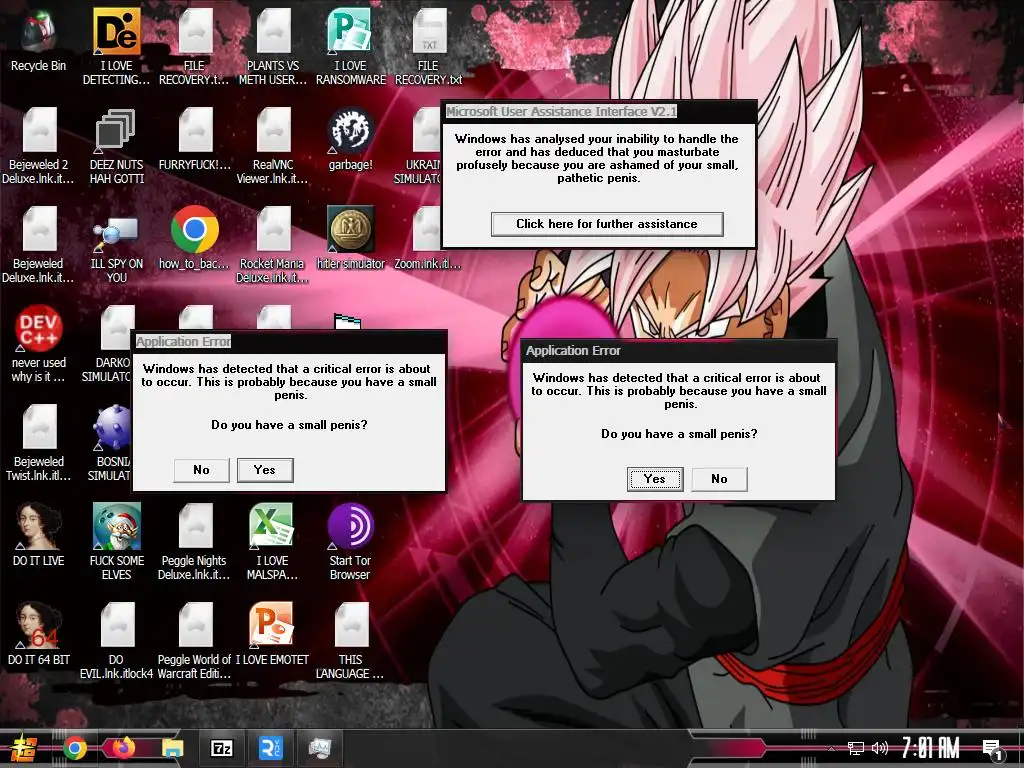Select the DO IT 64 BIT icon
The image size is (1024, 768).
pos(39,626)
